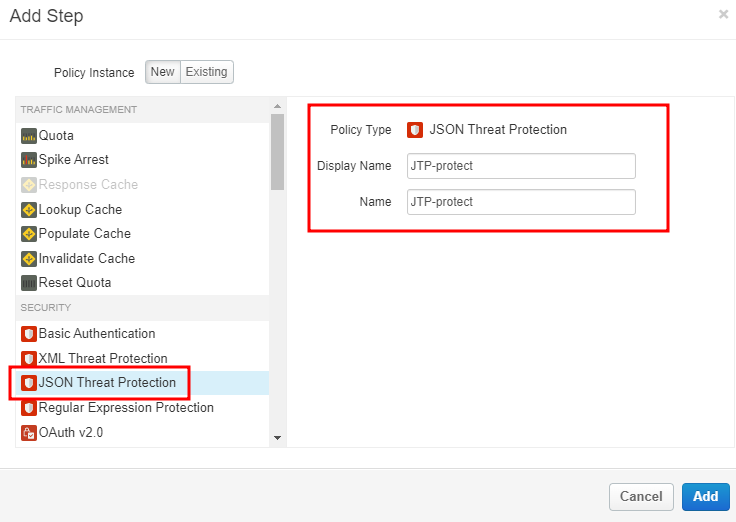Pick Populate Cache policy label
This screenshot has height=522, width=736.
point(85,233)
